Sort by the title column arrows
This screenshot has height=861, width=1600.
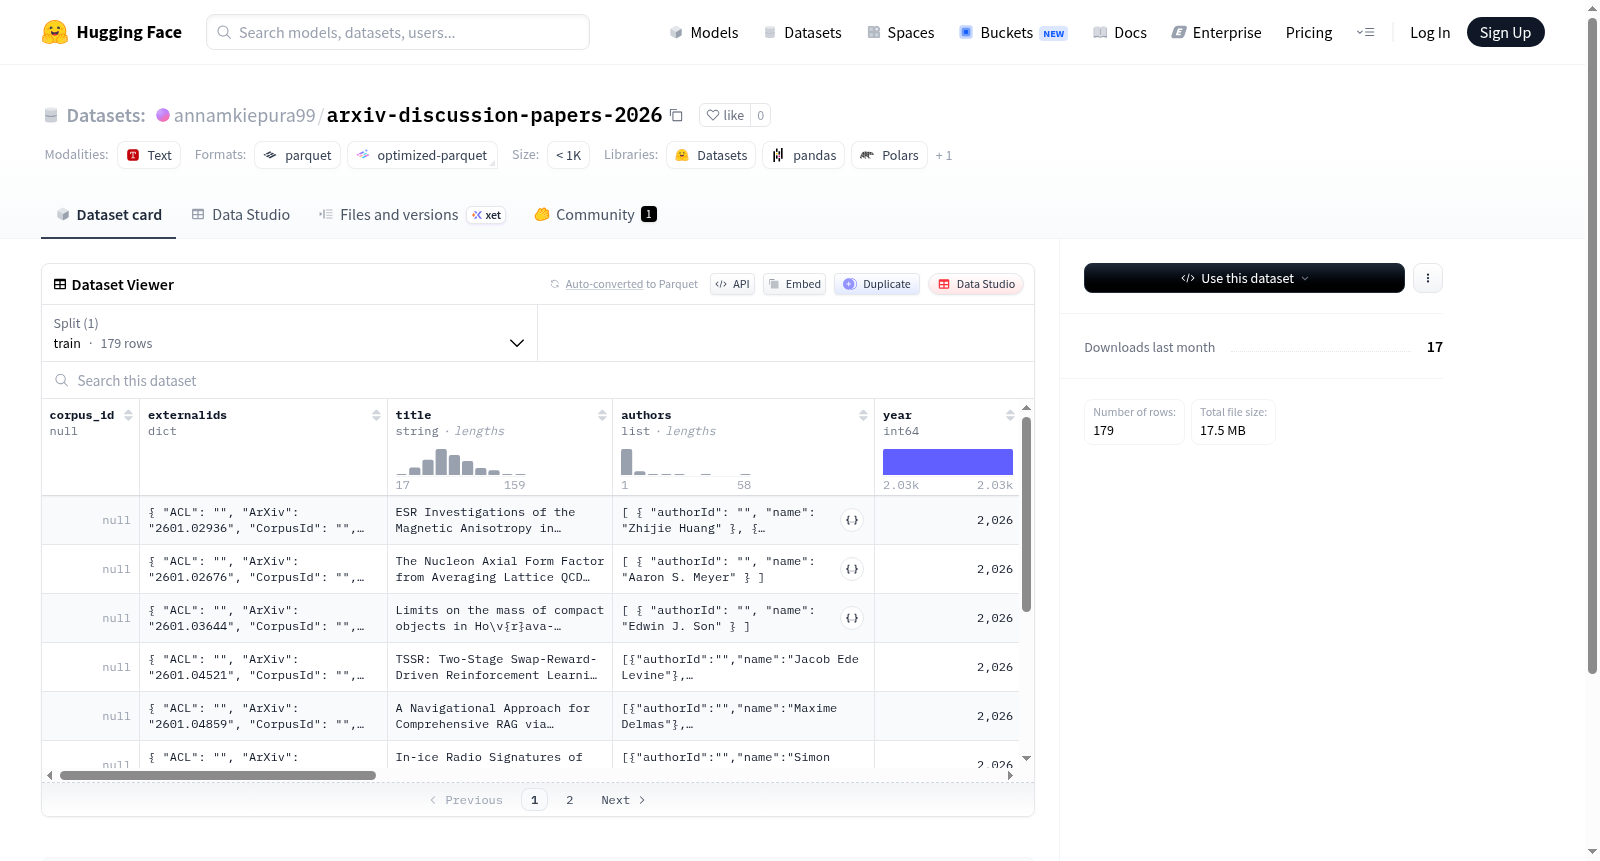(602, 415)
